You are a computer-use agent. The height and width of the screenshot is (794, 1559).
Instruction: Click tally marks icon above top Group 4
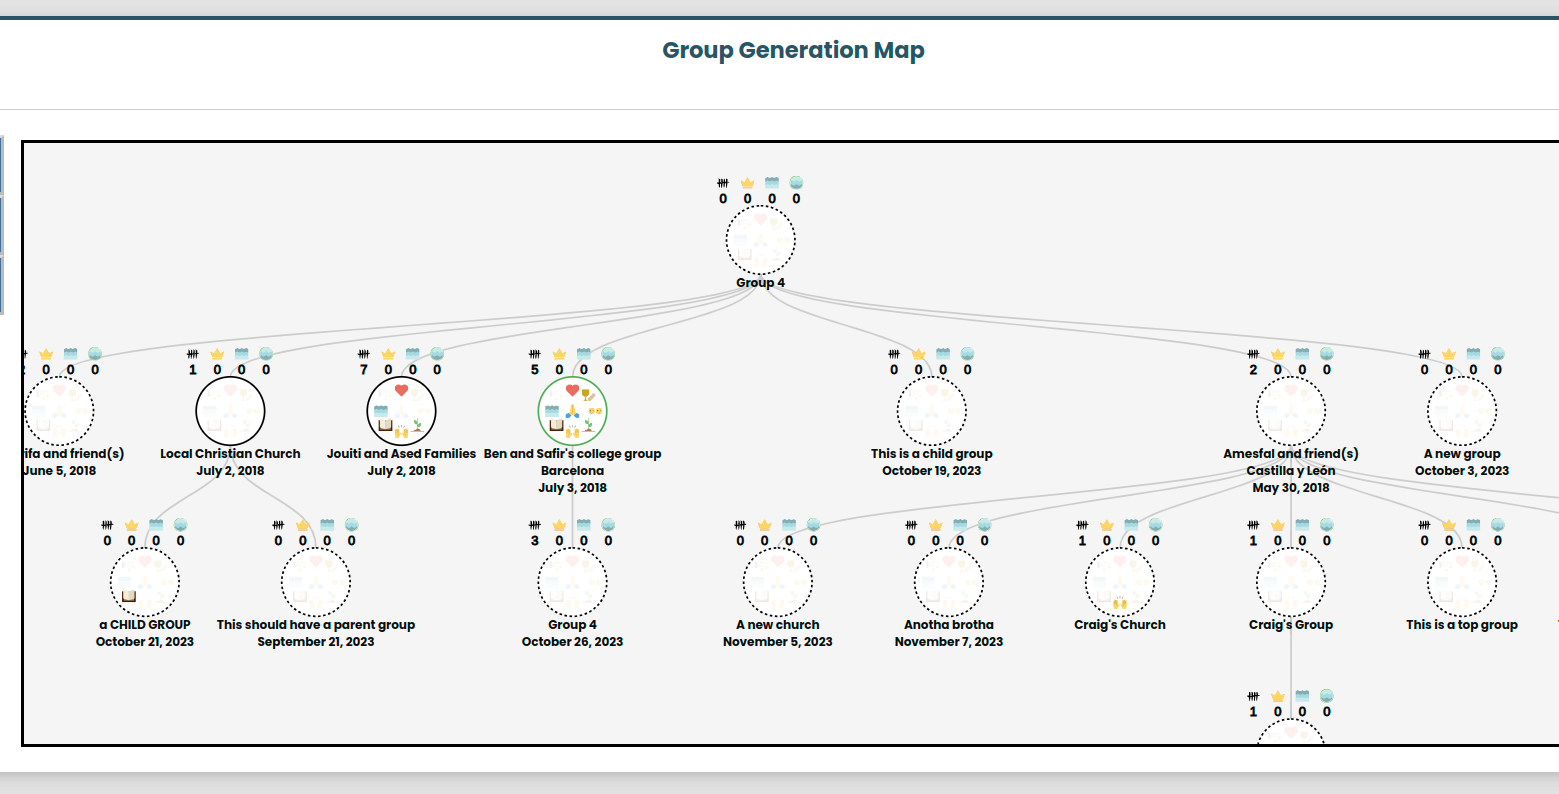coord(723,183)
